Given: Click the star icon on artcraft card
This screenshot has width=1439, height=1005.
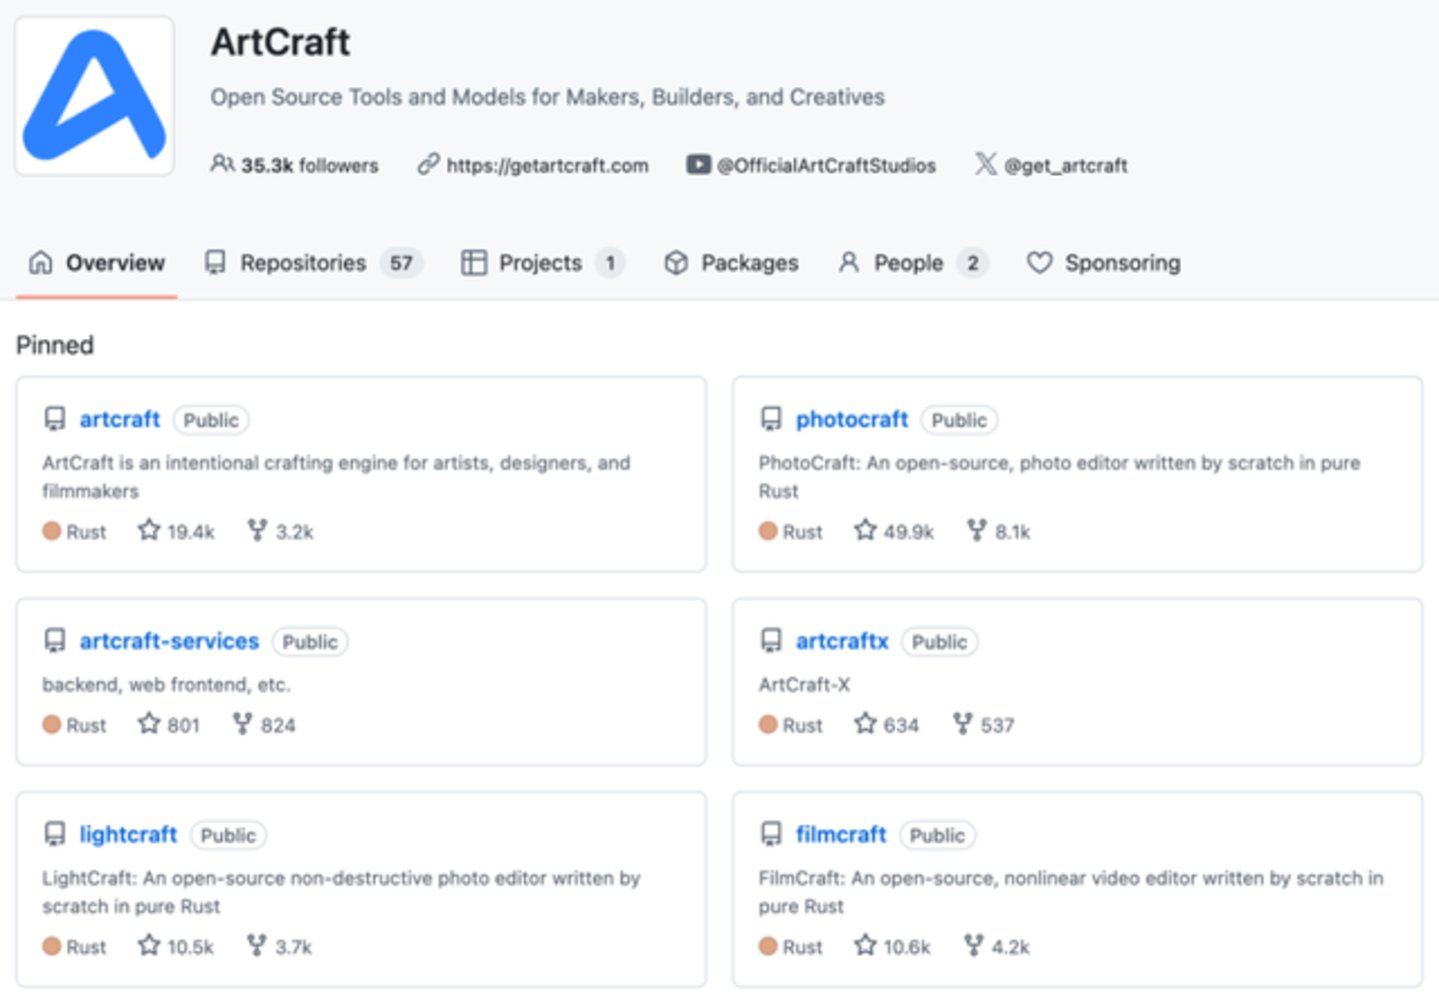Looking at the screenshot, I should [x=149, y=530].
